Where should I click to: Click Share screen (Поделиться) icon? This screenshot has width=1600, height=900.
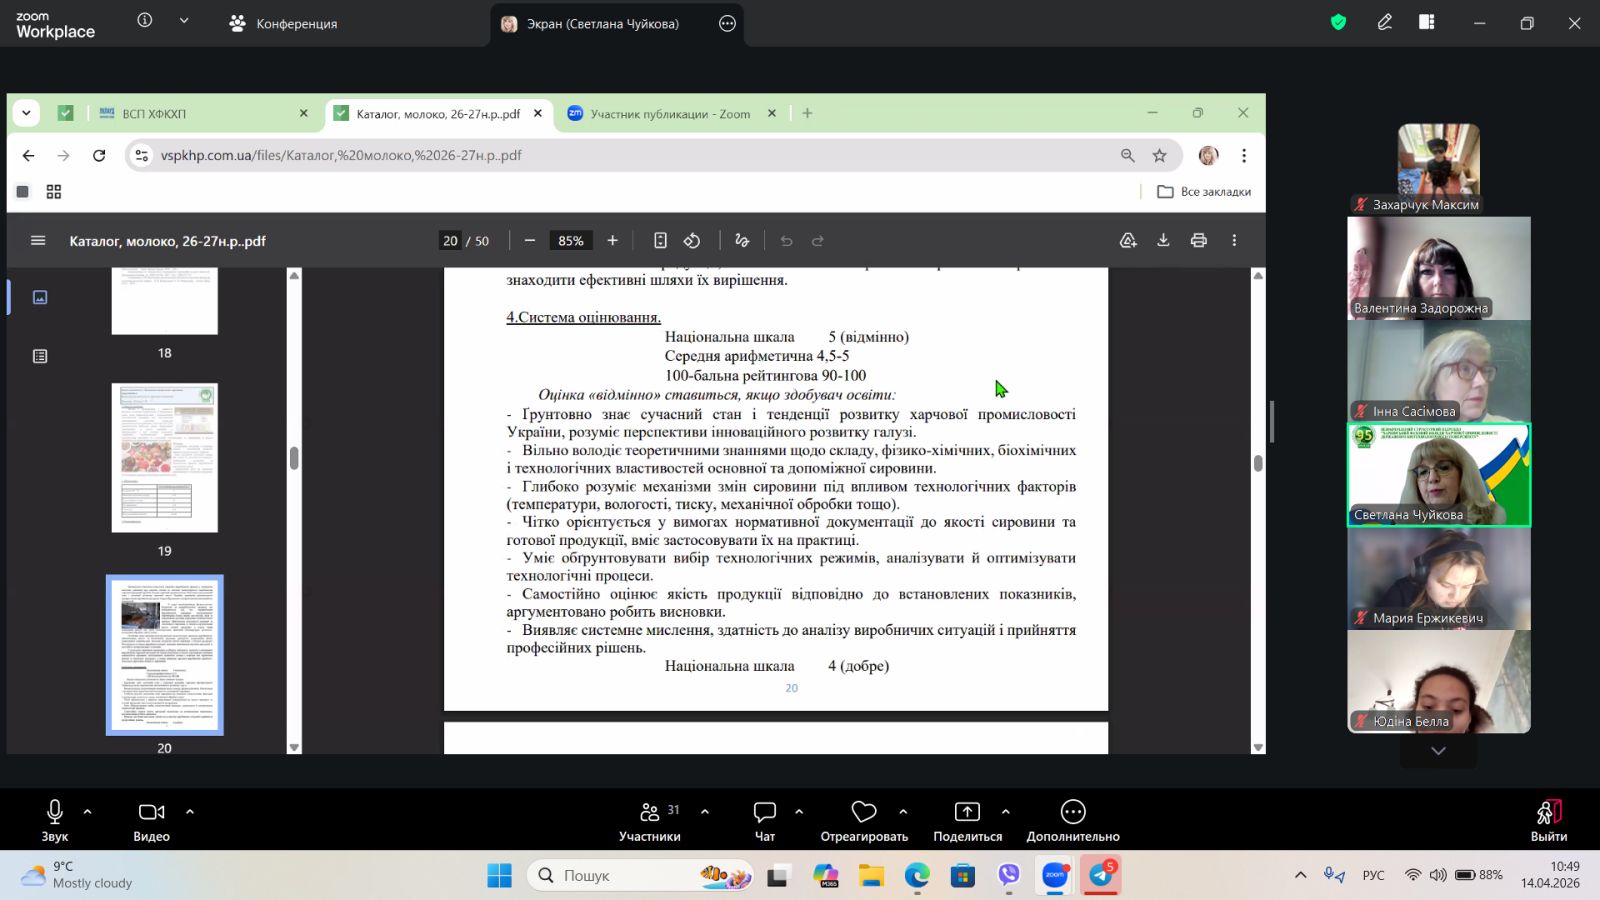click(x=967, y=812)
